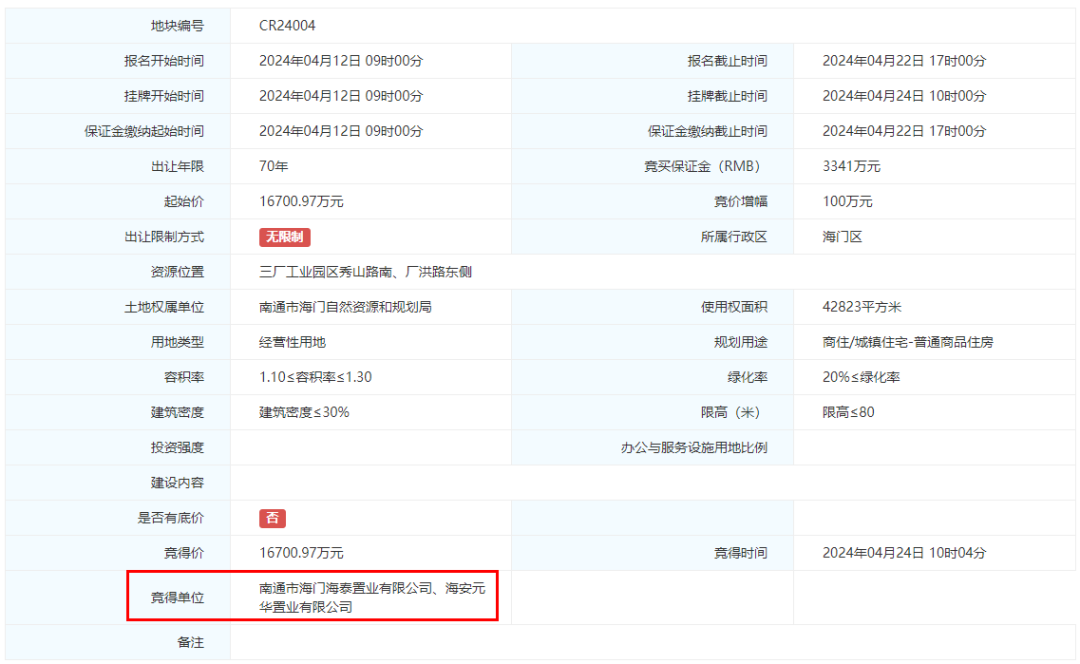Viewport: 1080px width, 664px height.
Task: Select the area value 42823平方米
Action: point(862,307)
